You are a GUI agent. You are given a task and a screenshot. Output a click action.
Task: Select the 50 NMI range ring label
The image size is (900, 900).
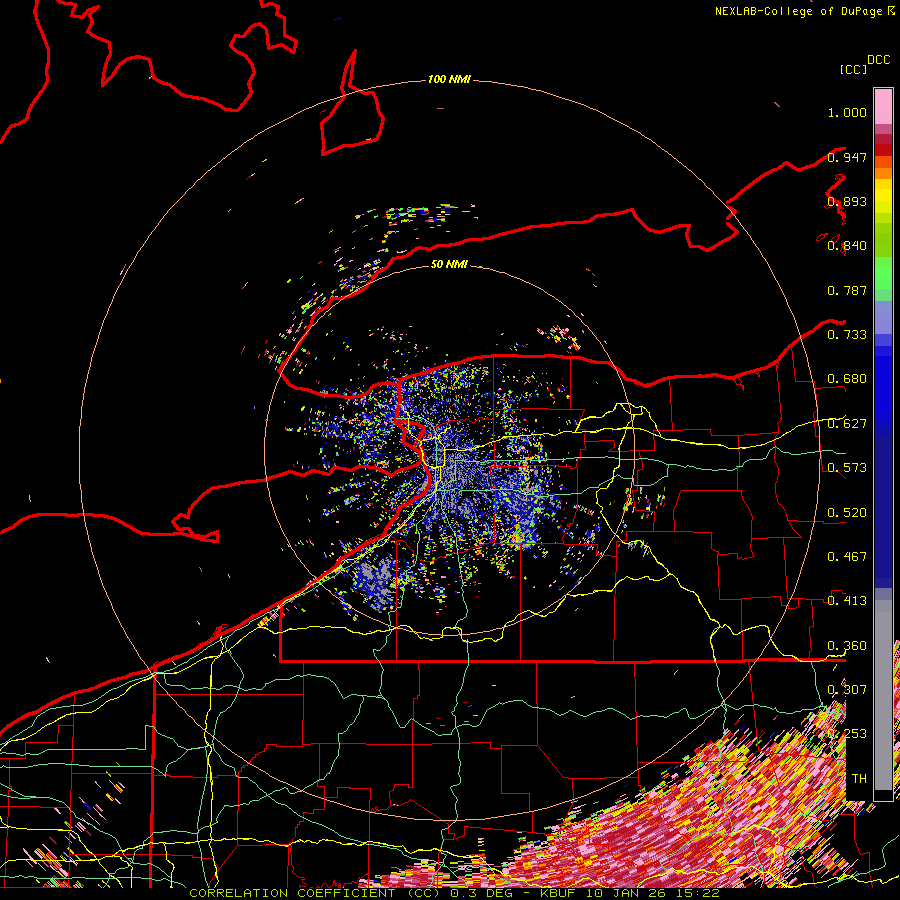[449, 264]
